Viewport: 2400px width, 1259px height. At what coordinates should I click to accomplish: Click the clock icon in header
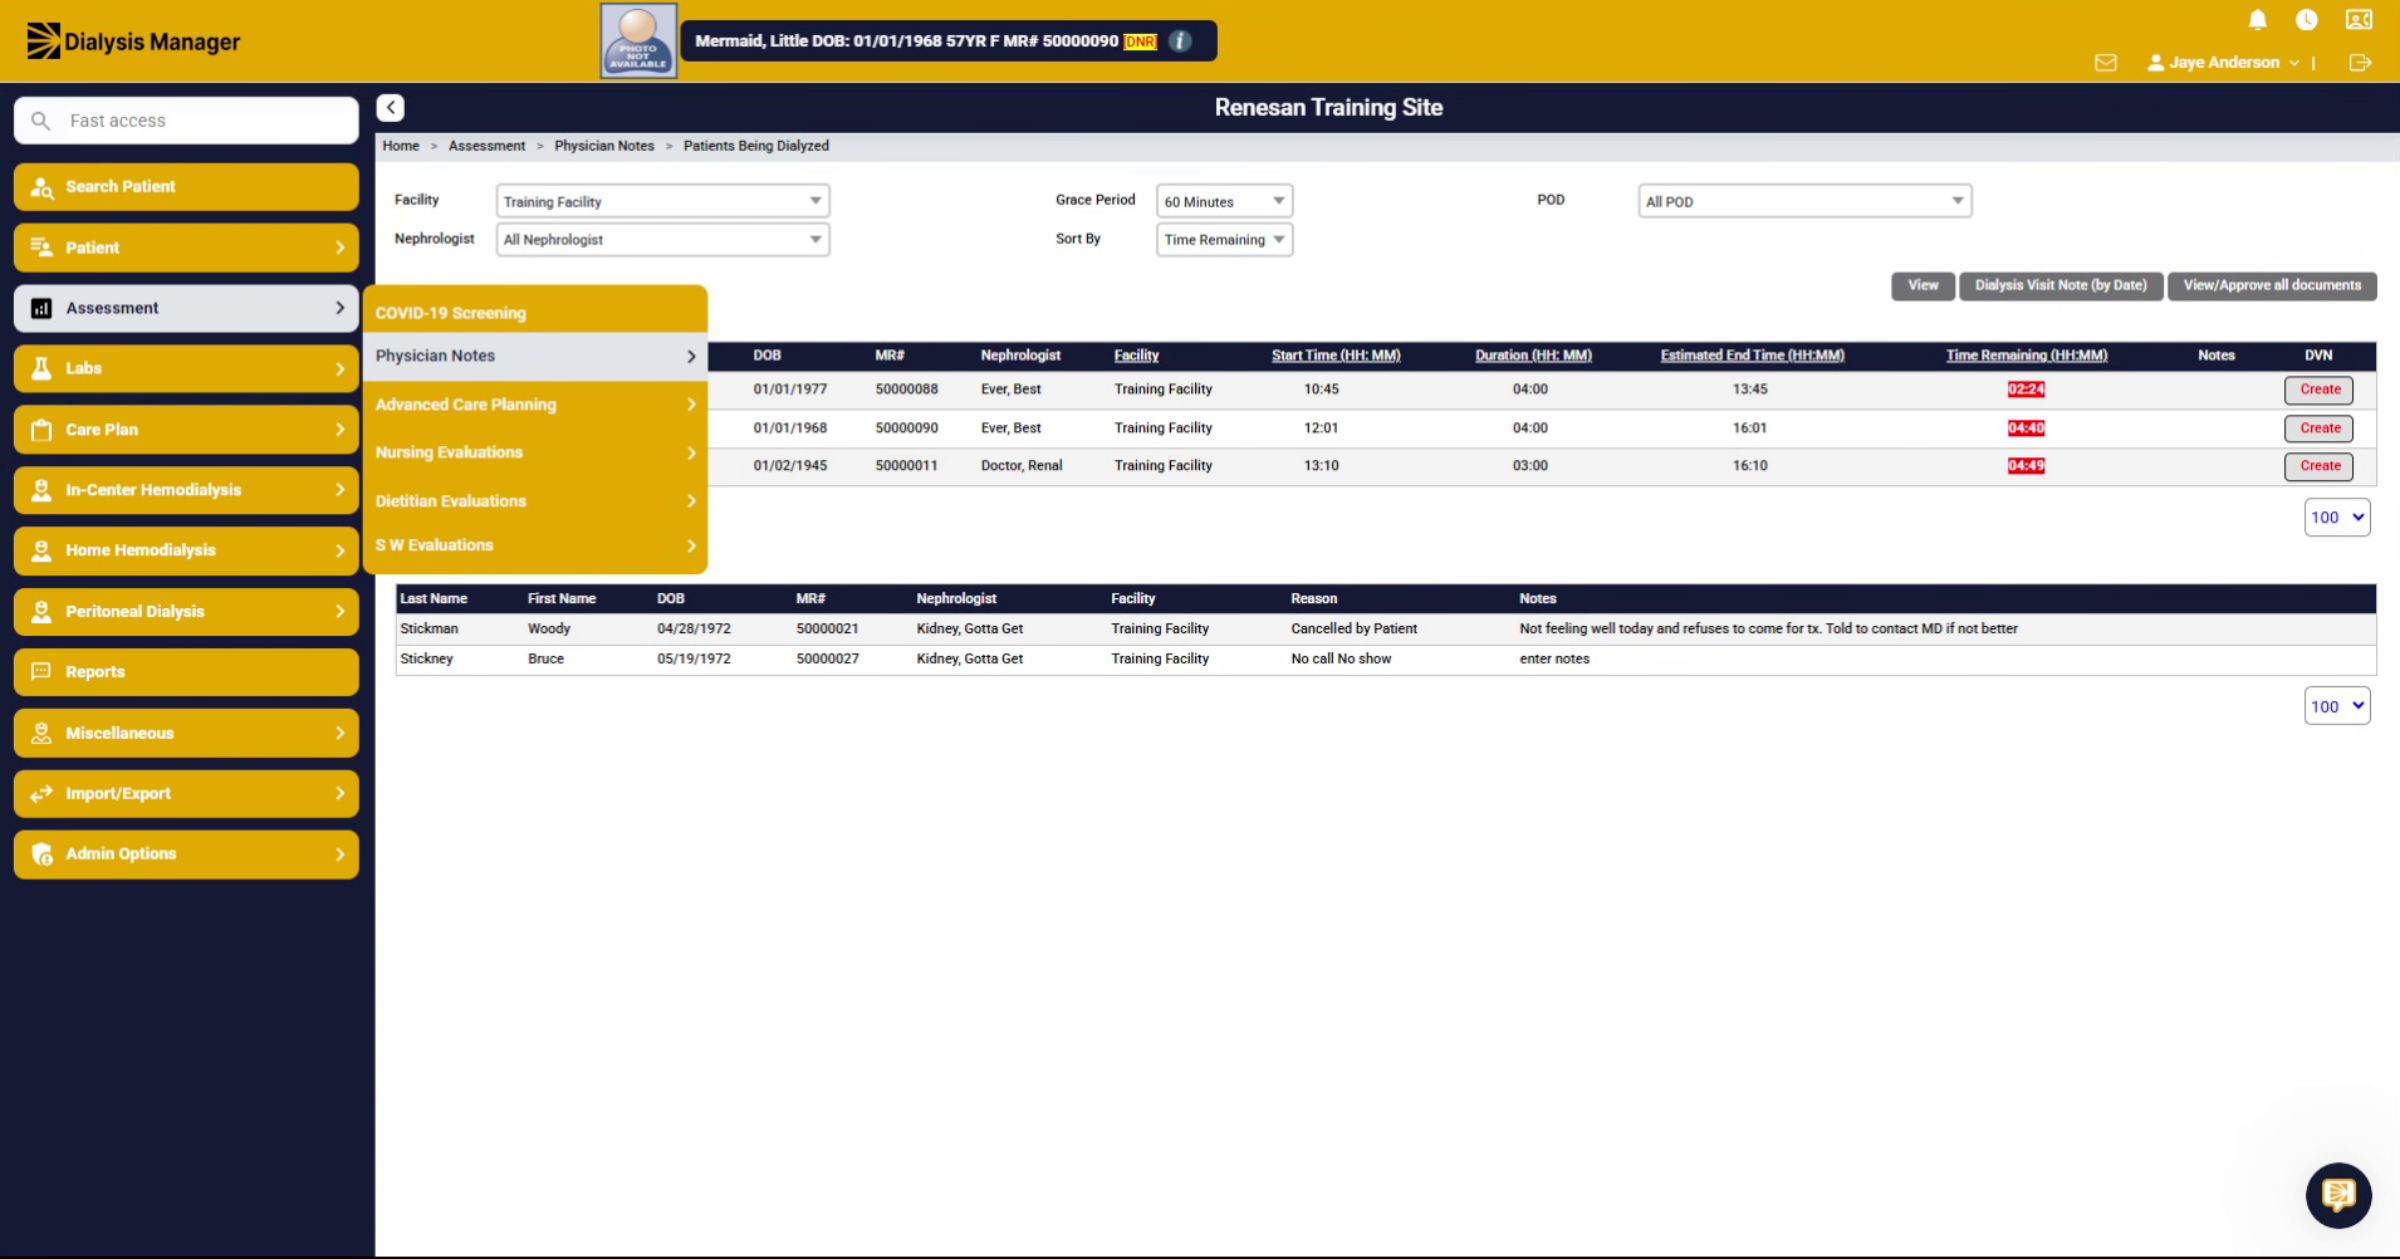2307,20
